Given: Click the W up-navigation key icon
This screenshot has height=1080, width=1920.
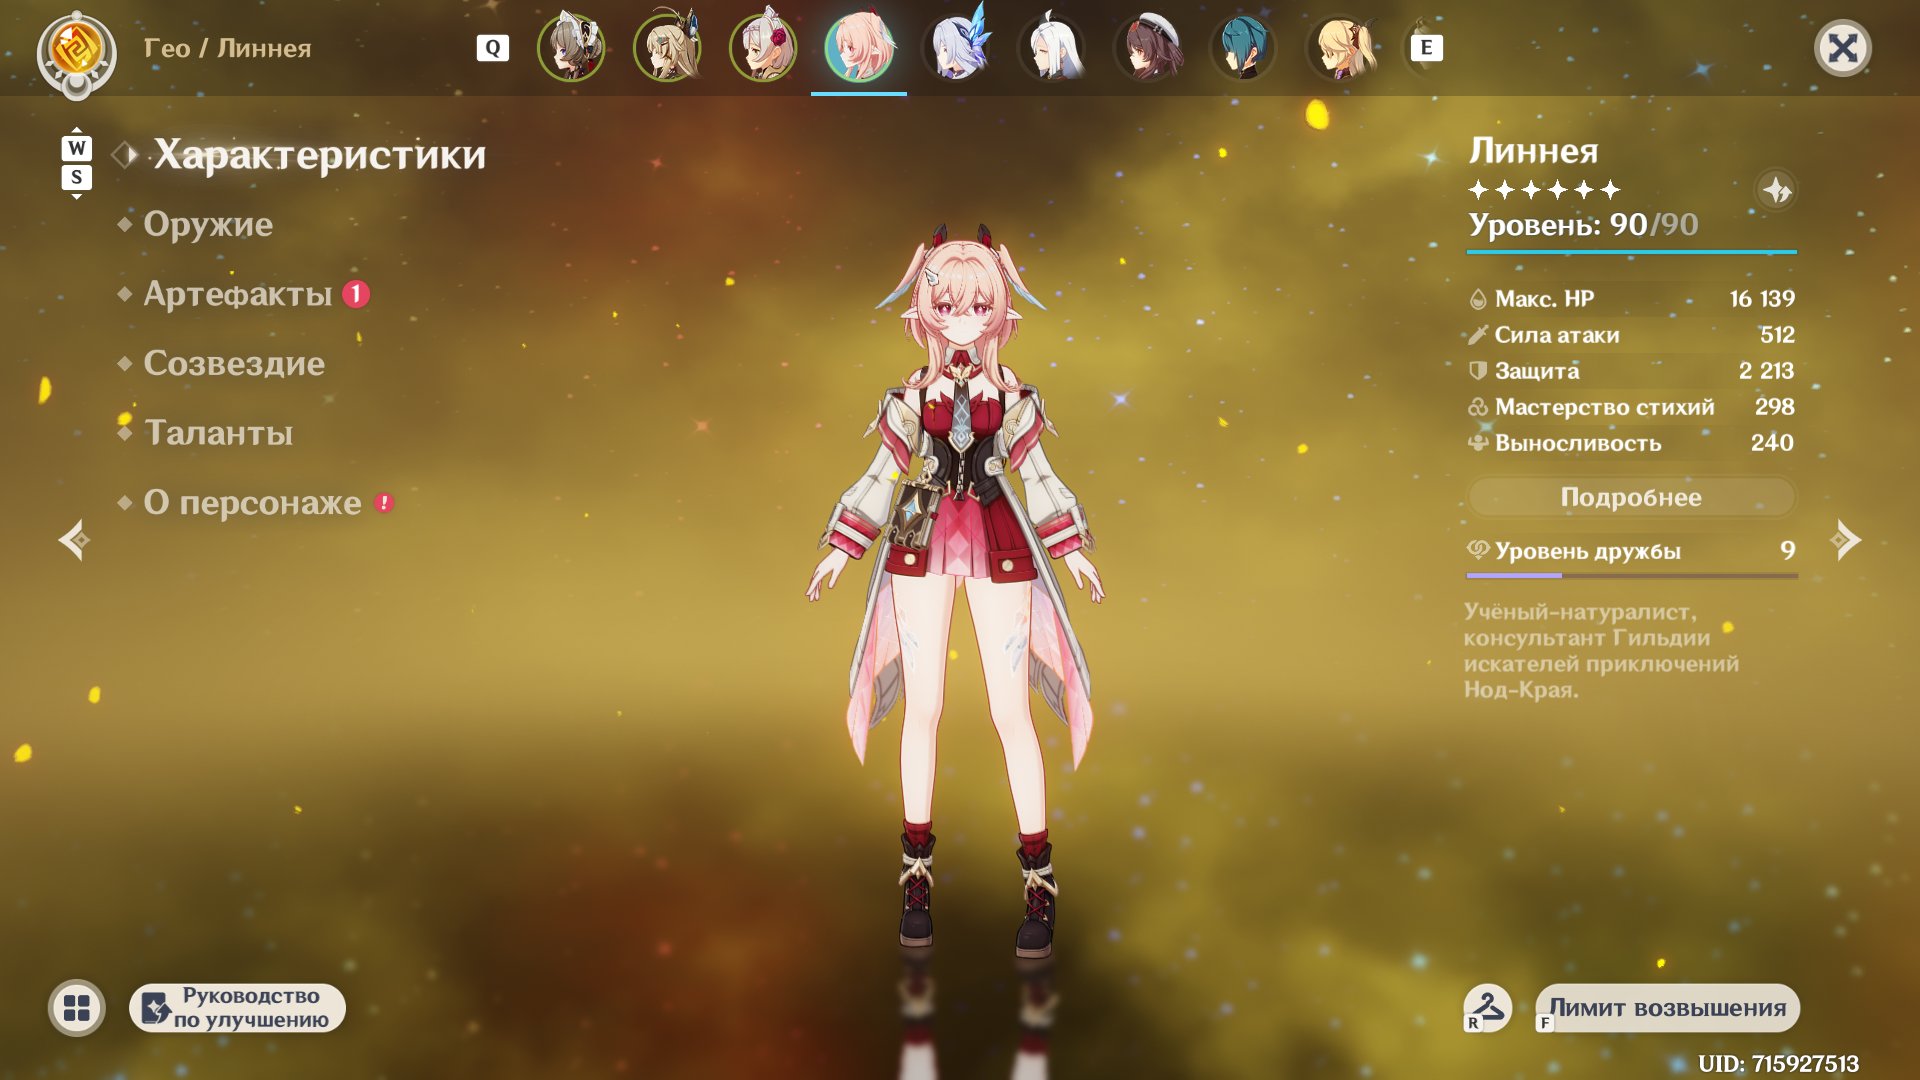Looking at the screenshot, I should point(77,148).
